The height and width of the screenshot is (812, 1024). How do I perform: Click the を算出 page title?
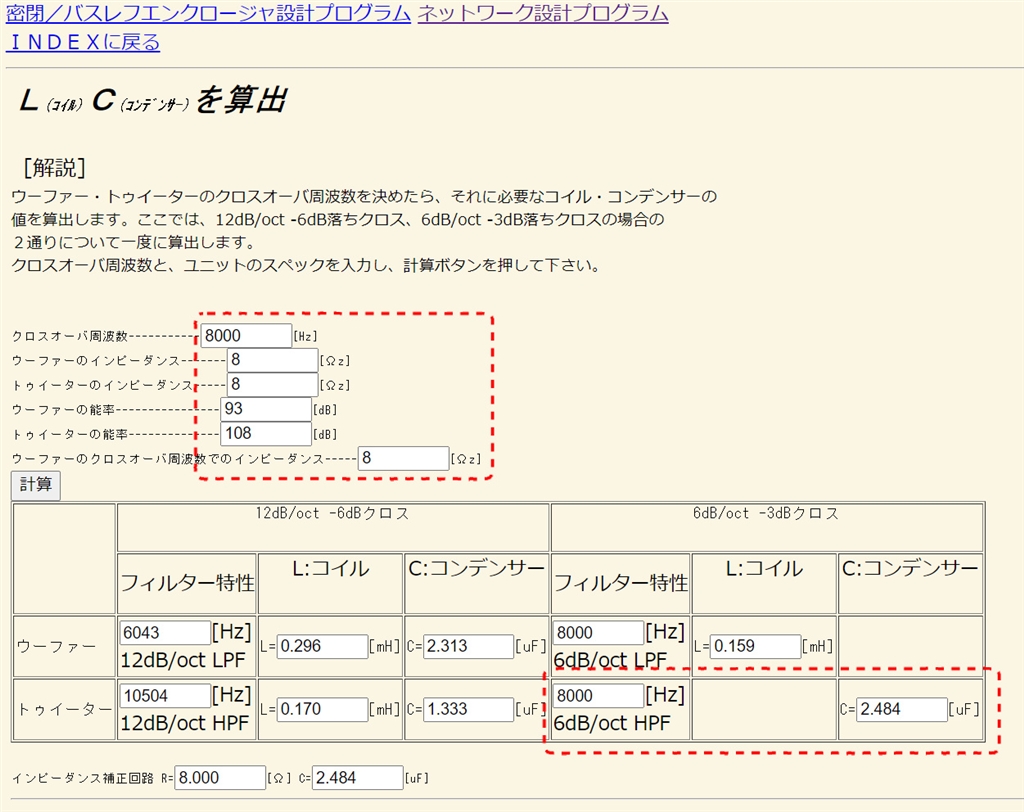coord(241,100)
